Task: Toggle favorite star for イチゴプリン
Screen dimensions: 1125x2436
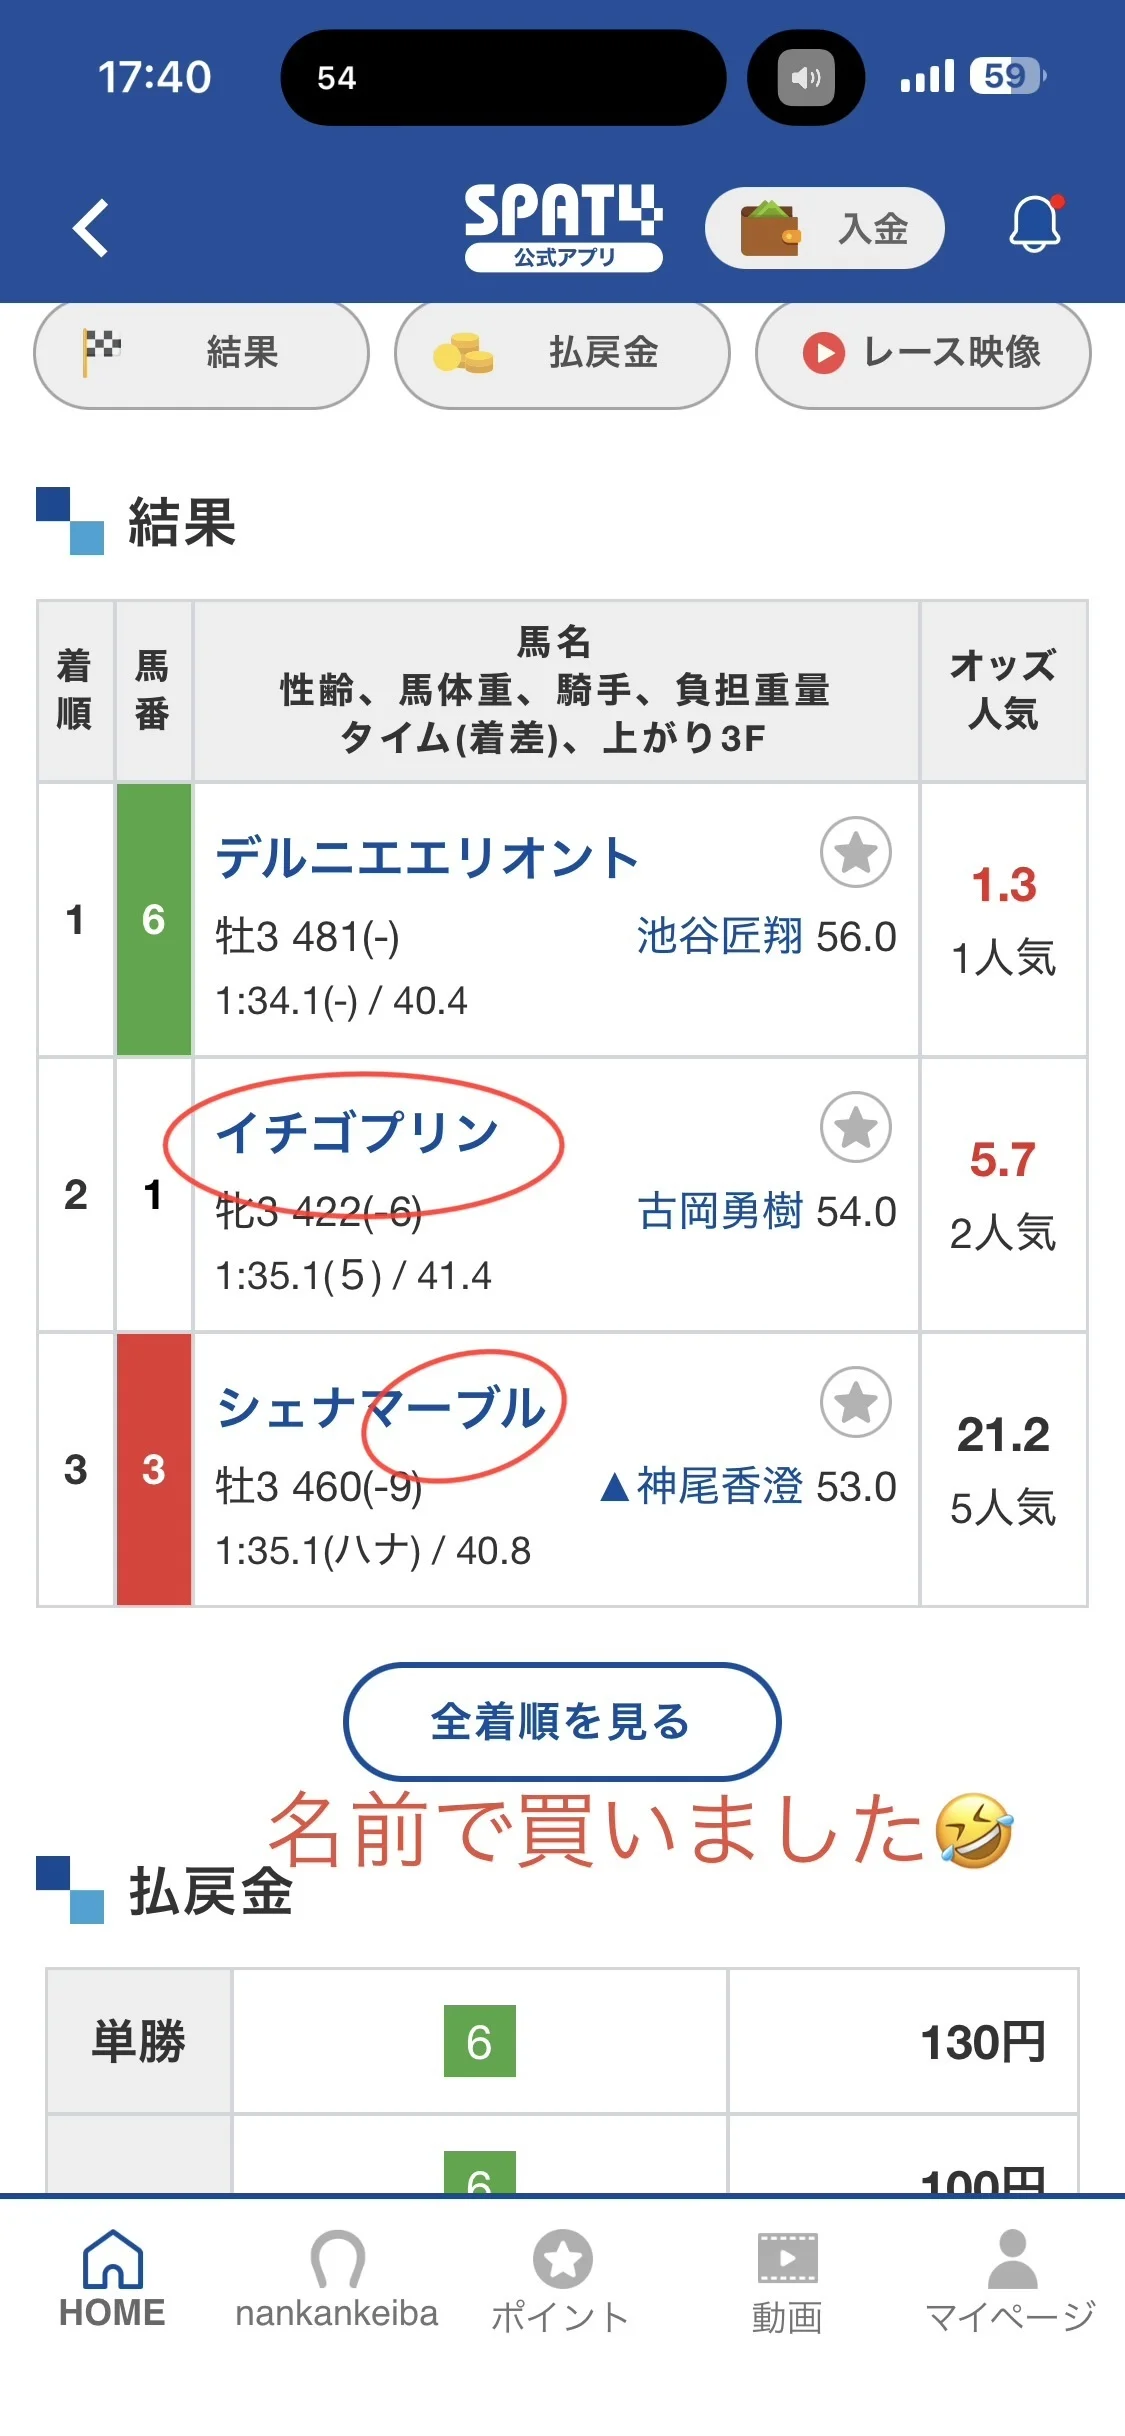Action: (x=855, y=1127)
